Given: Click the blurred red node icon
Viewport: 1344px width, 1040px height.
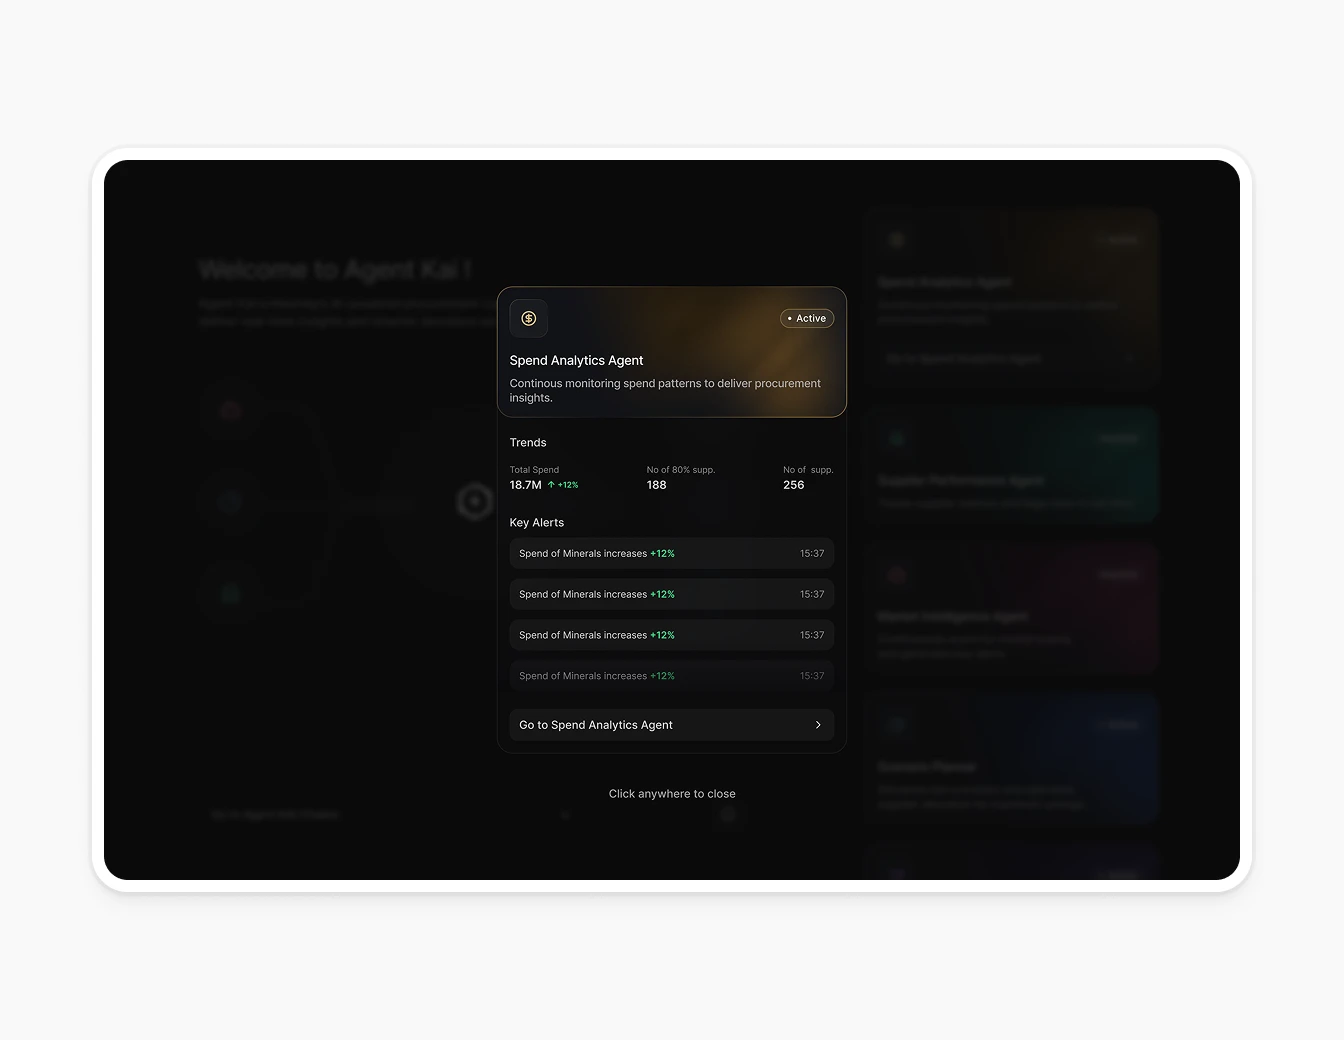Looking at the screenshot, I should click(231, 410).
